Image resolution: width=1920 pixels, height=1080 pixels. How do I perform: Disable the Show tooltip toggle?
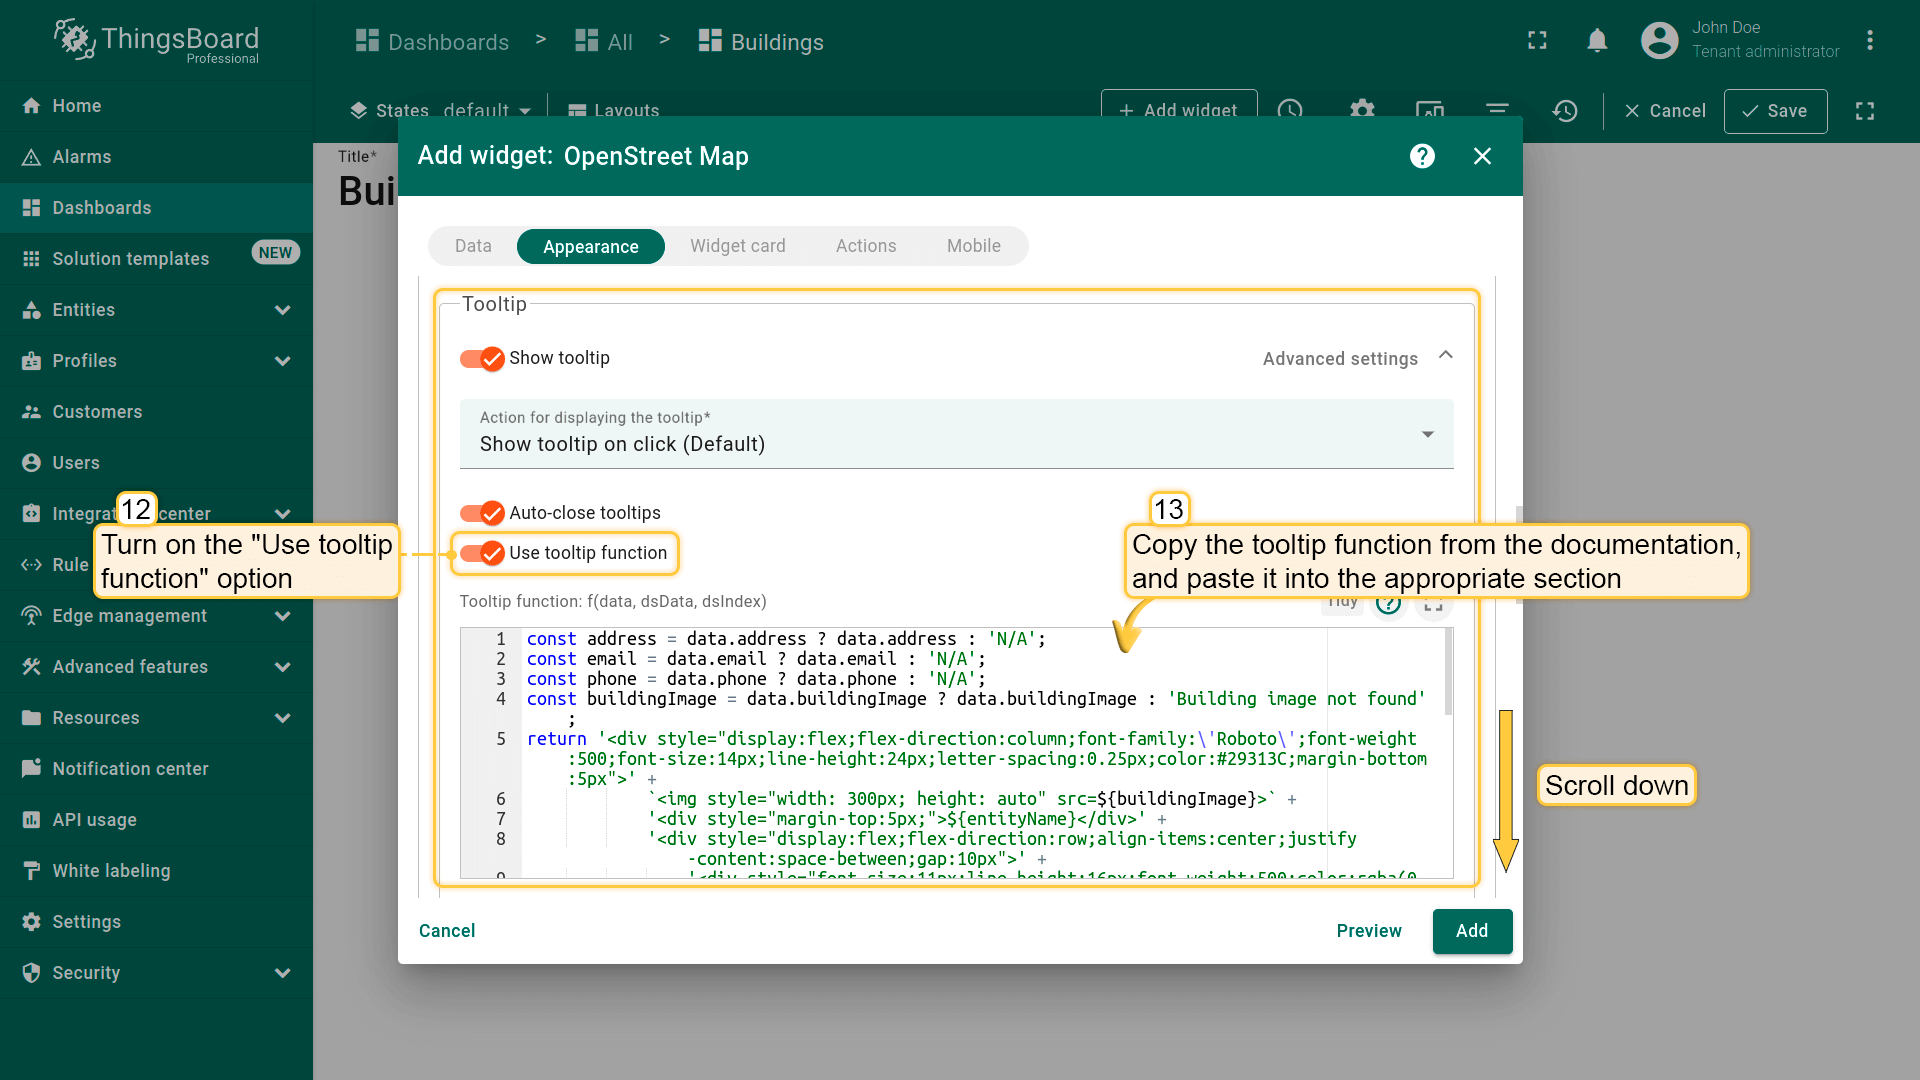(482, 358)
